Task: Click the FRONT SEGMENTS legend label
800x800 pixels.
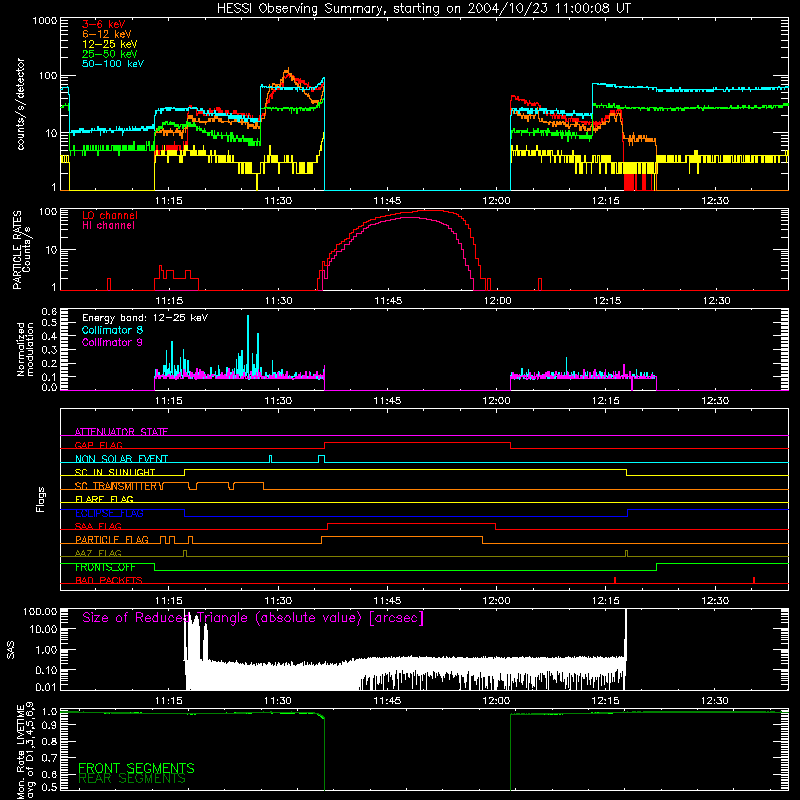Action: pyautogui.click(x=136, y=768)
